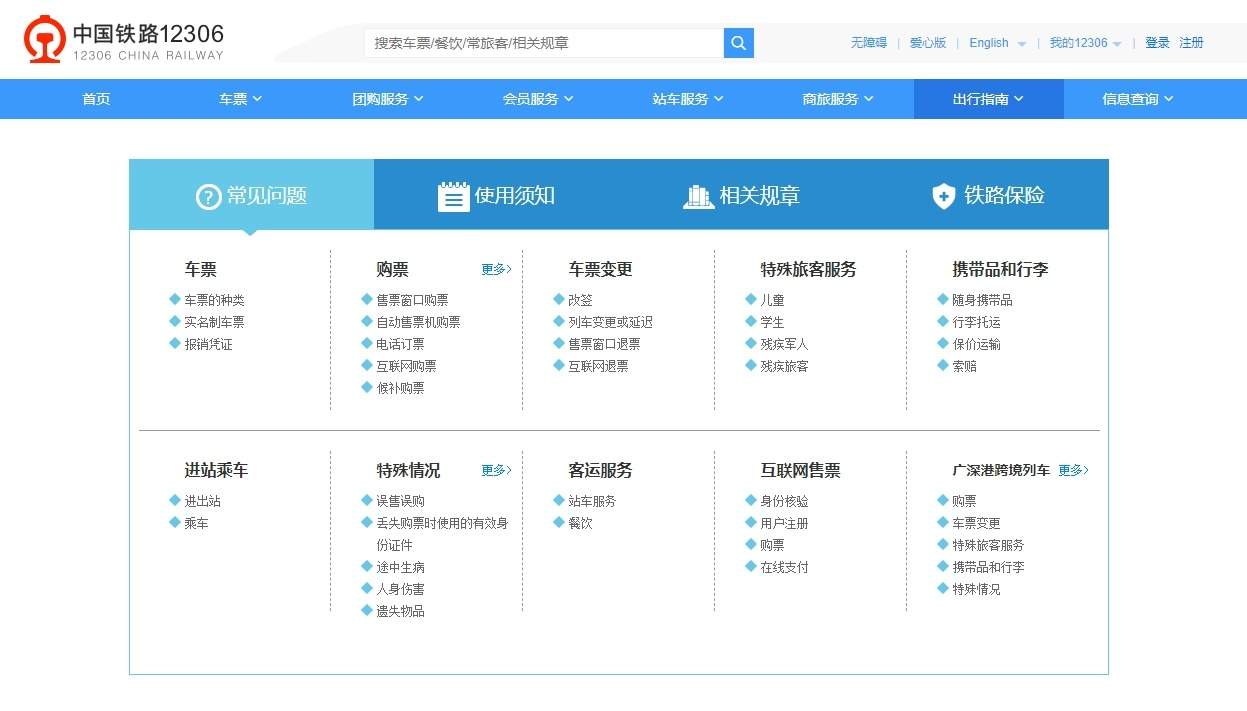
Task: Click the notepad icon beside 使用须知
Action: pos(454,196)
